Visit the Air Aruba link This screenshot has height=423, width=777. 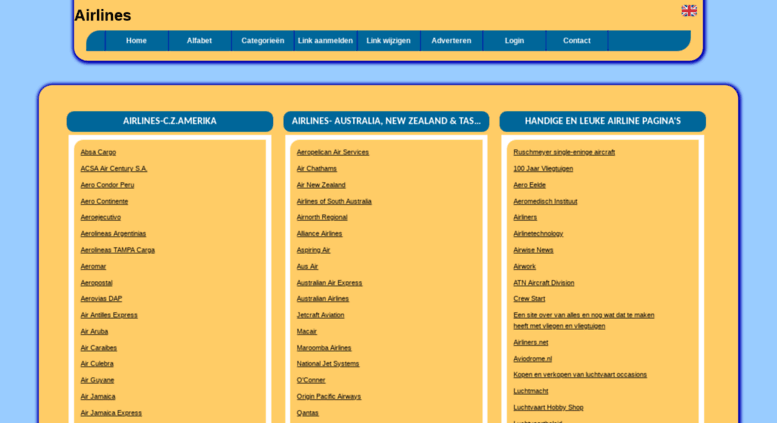94,331
